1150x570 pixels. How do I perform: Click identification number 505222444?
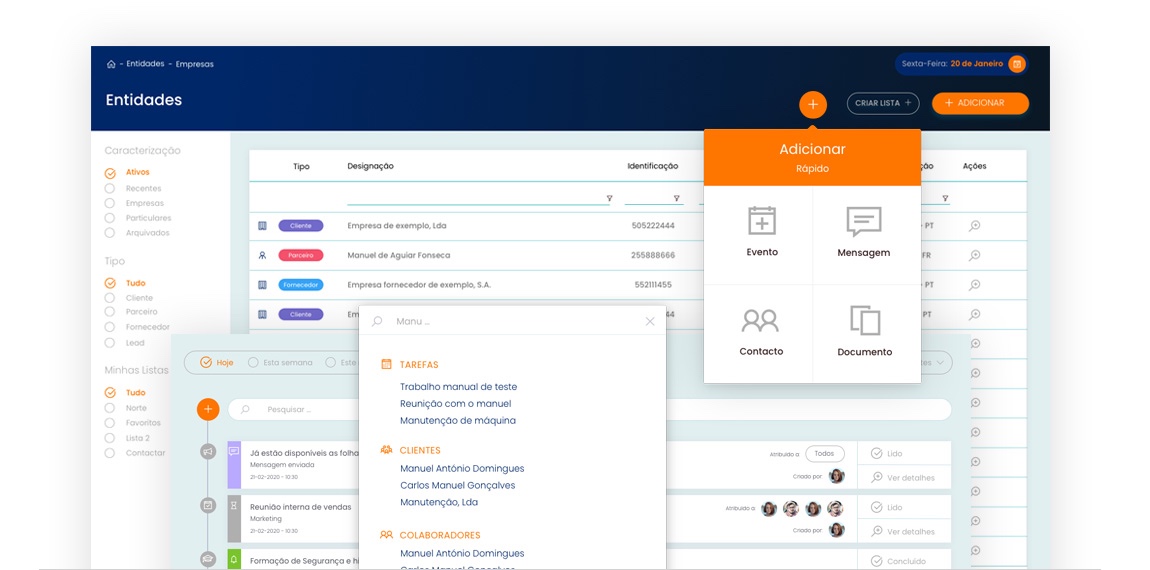click(653, 226)
